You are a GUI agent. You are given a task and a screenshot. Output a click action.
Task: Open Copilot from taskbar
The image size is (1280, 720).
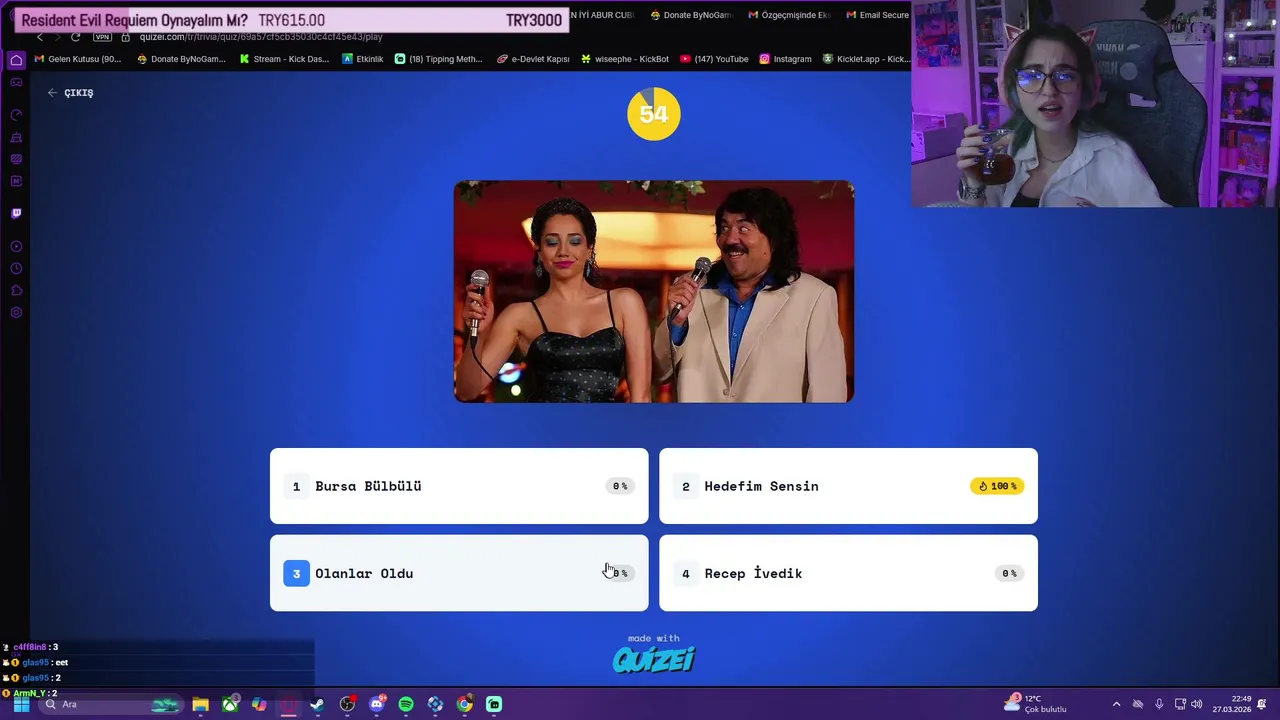(259, 704)
